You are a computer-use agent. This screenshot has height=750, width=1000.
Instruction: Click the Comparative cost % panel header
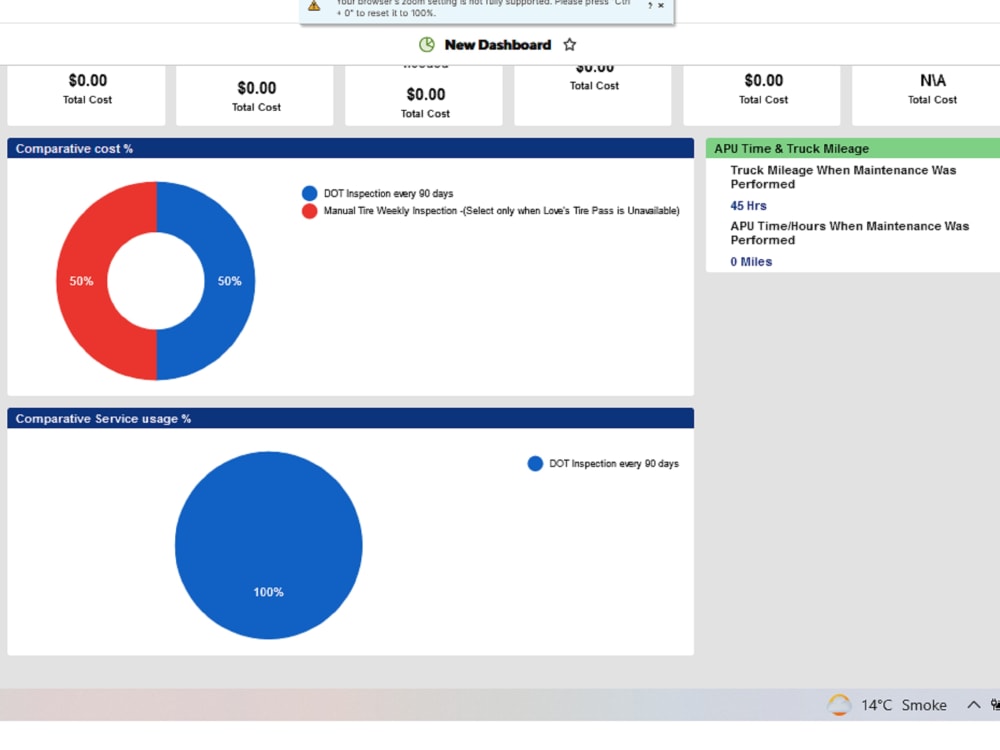coord(74,148)
